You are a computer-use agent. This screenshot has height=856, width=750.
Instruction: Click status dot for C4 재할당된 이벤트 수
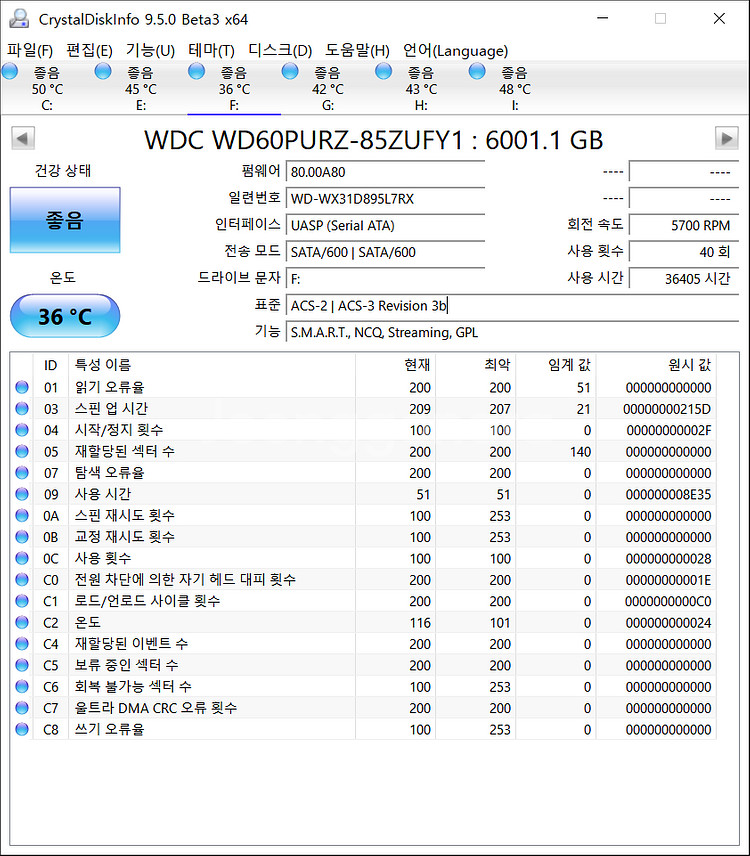pos(22,644)
